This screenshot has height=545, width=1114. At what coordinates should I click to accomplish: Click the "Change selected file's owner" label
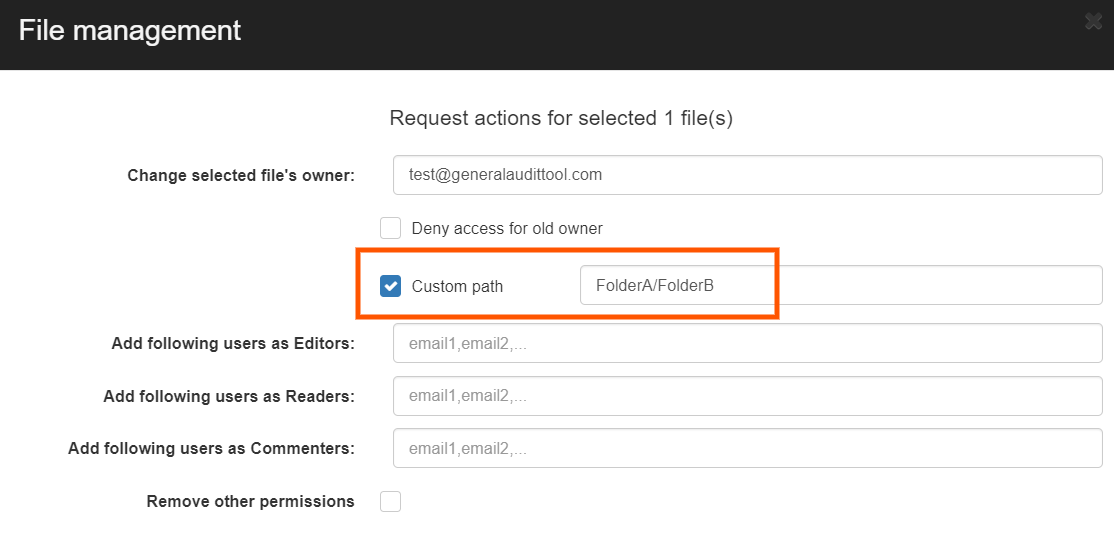coord(241,175)
